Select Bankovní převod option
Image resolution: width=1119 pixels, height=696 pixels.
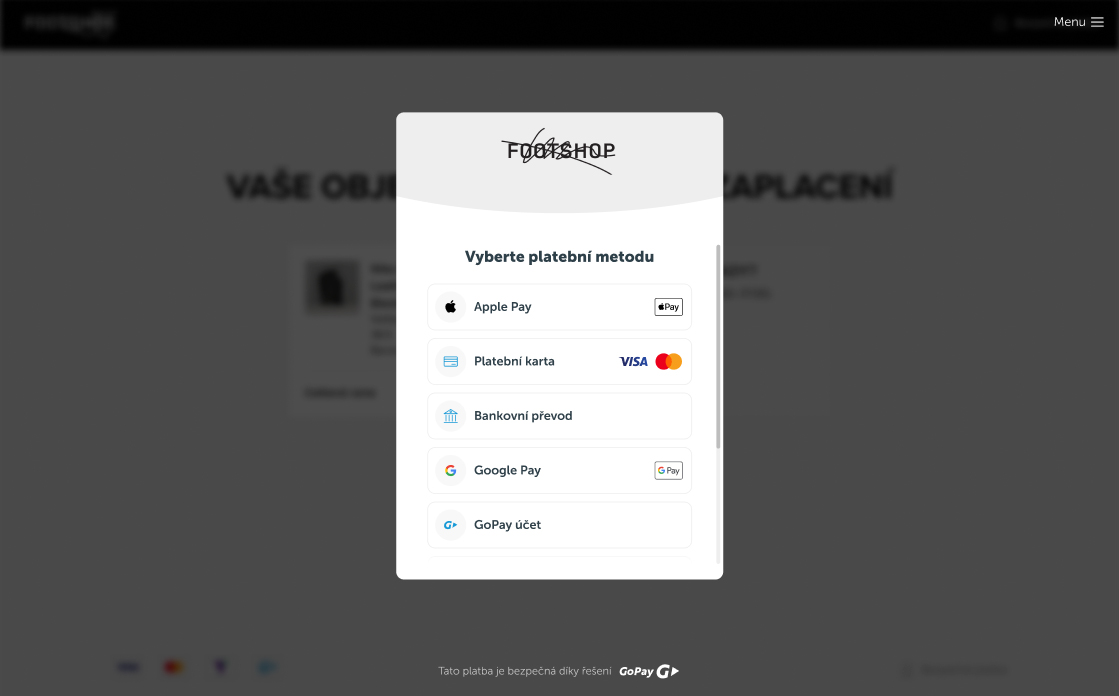coord(560,416)
